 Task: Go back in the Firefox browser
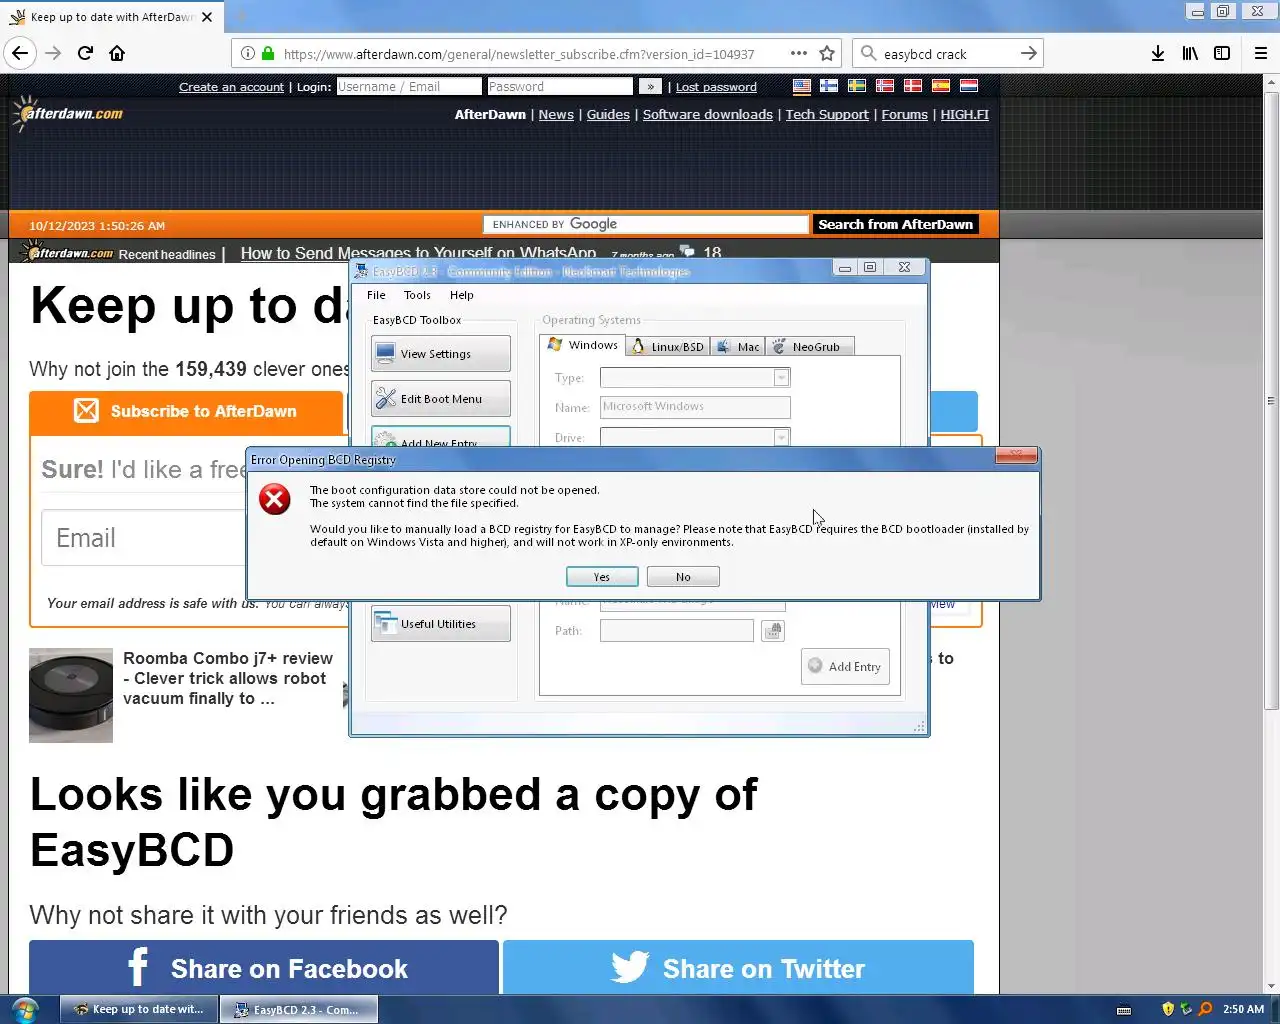tap(20, 53)
